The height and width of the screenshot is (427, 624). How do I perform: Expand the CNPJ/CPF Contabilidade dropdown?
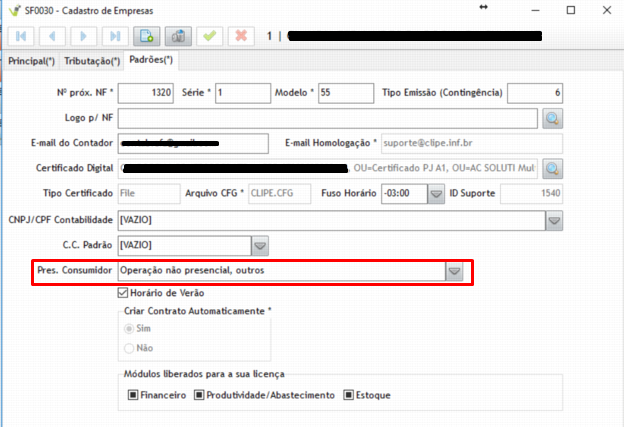[x=553, y=219]
